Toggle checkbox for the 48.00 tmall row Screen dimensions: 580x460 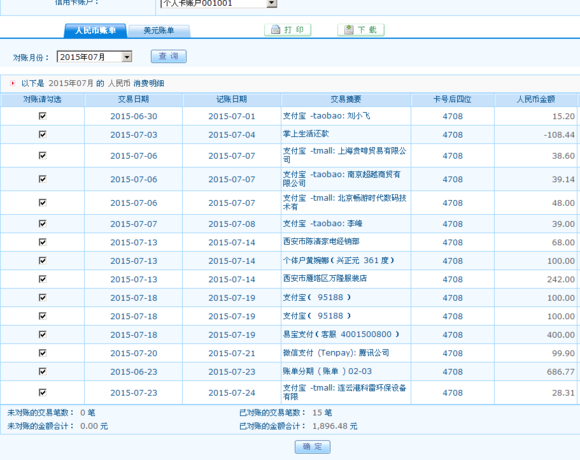[43, 203]
